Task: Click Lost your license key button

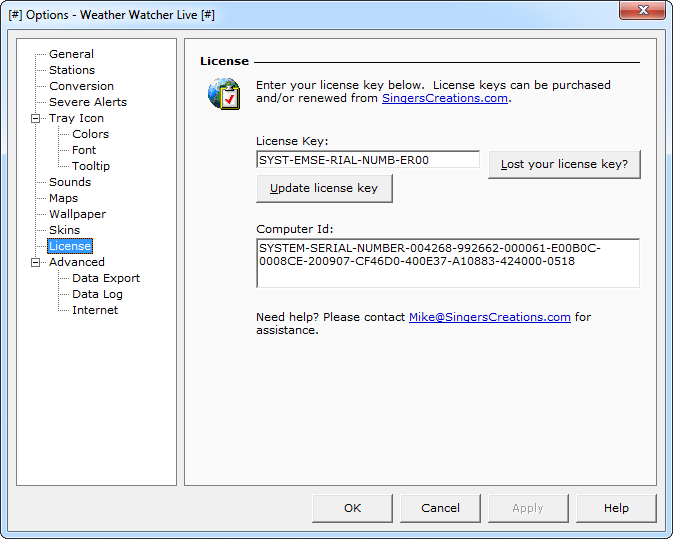Action: [x=564, y=164]
